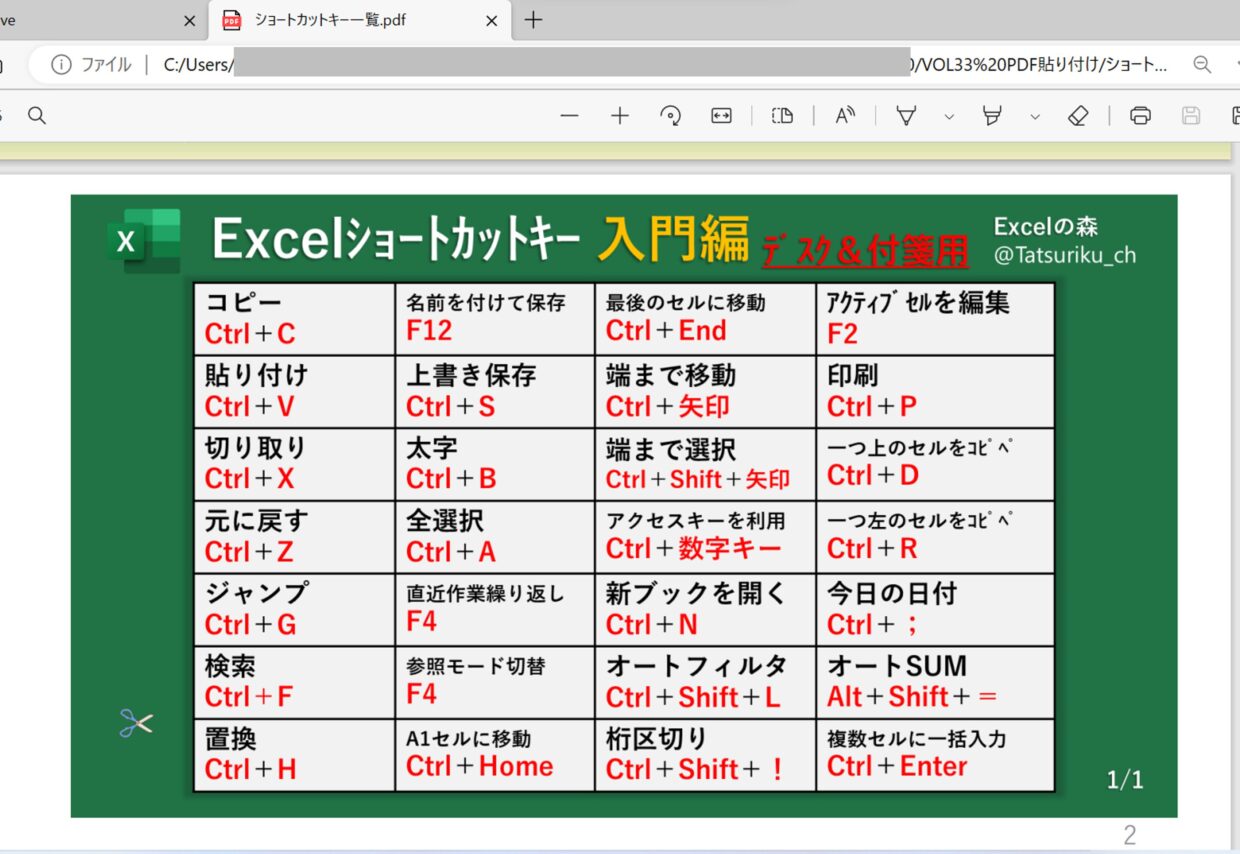The image size is (1240, 854).
Task: Zoom out with the minus button
Action: [570, 116]
